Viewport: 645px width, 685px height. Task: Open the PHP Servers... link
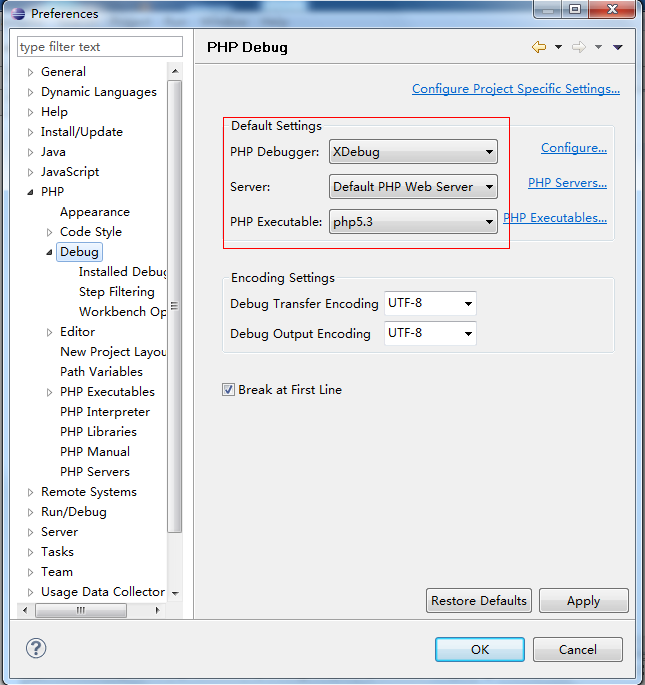point(567,183)
